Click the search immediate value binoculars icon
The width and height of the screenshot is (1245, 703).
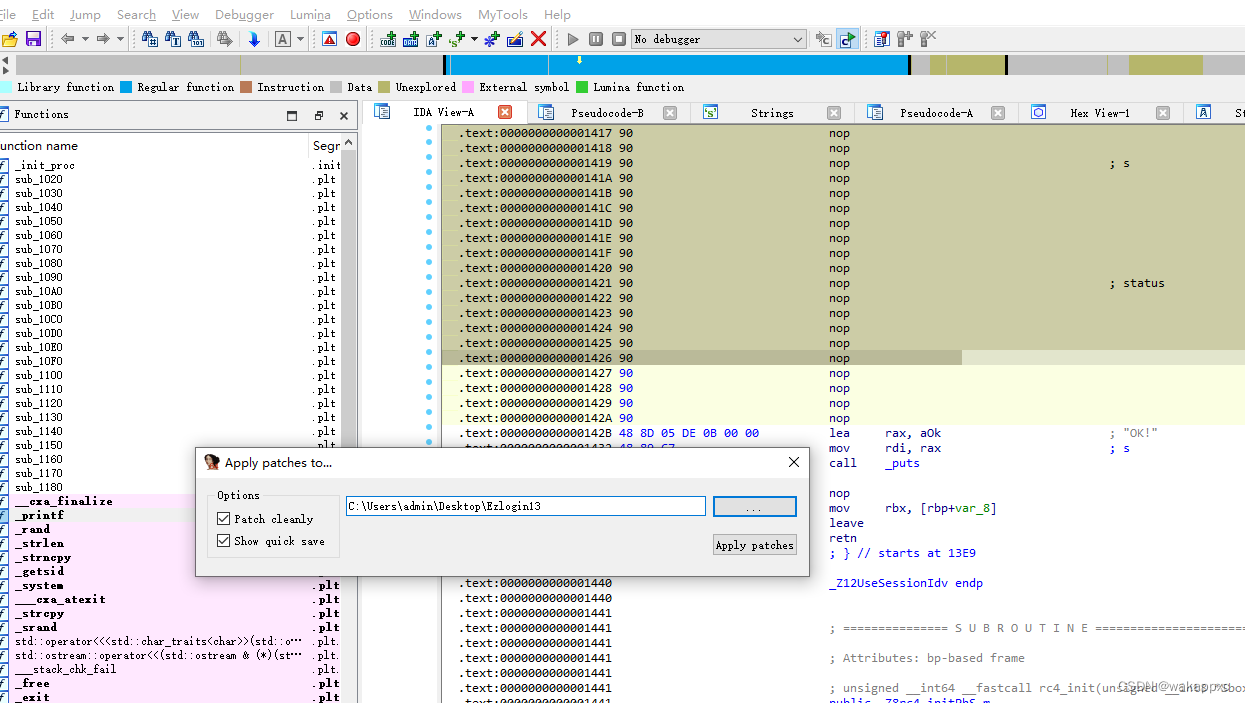150,39
